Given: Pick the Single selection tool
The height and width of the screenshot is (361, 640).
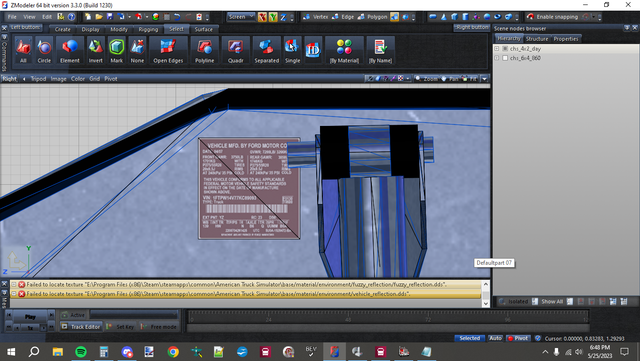Looking at the screenshot, I should point(292,50).
